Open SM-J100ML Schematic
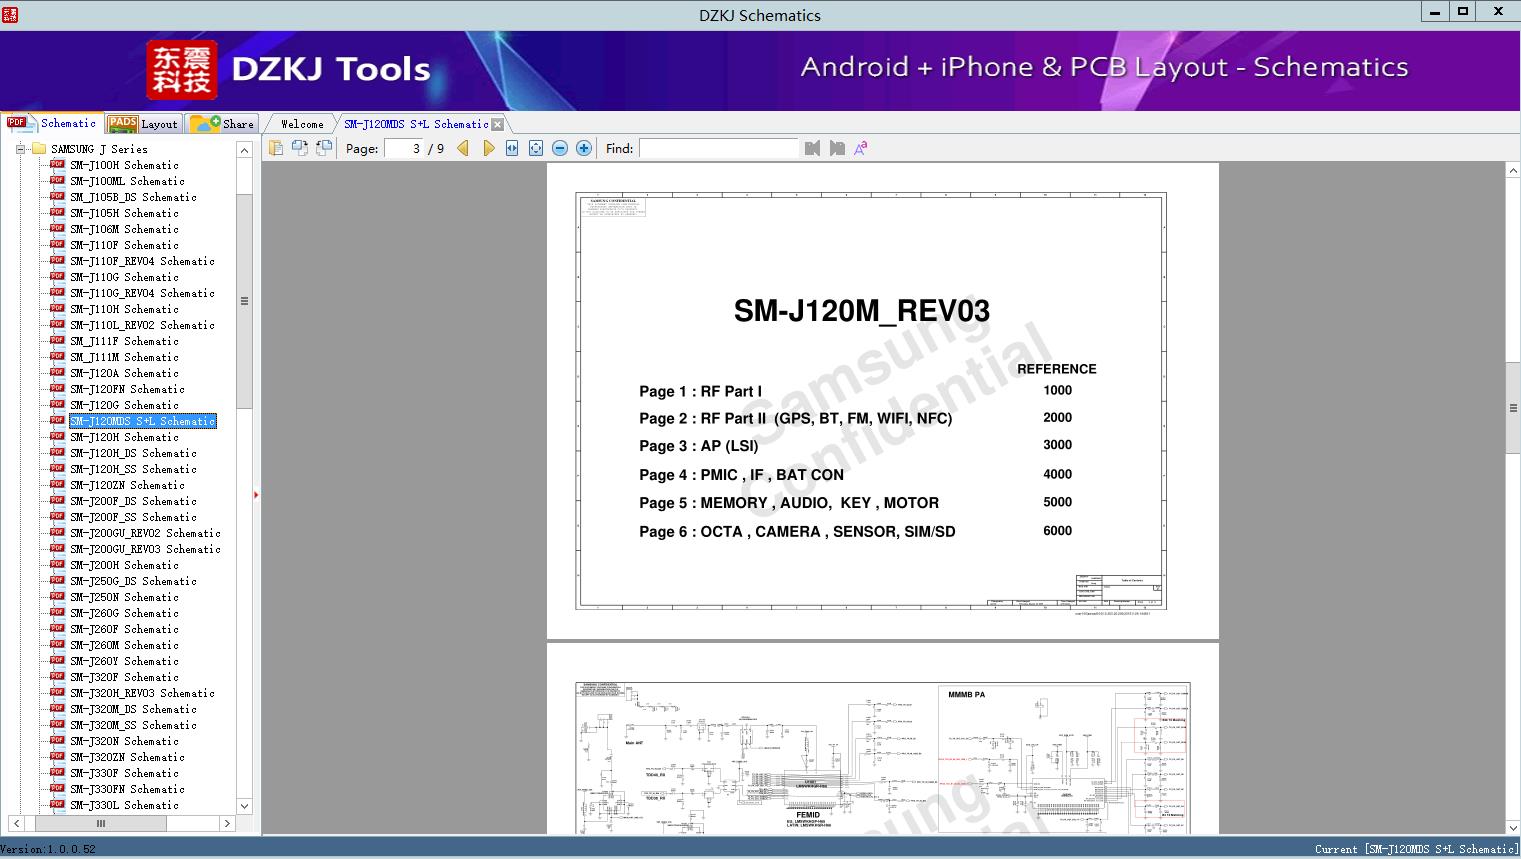This screenshot has height=859, width=1521. pyautogui.click(x=127, y=181)
